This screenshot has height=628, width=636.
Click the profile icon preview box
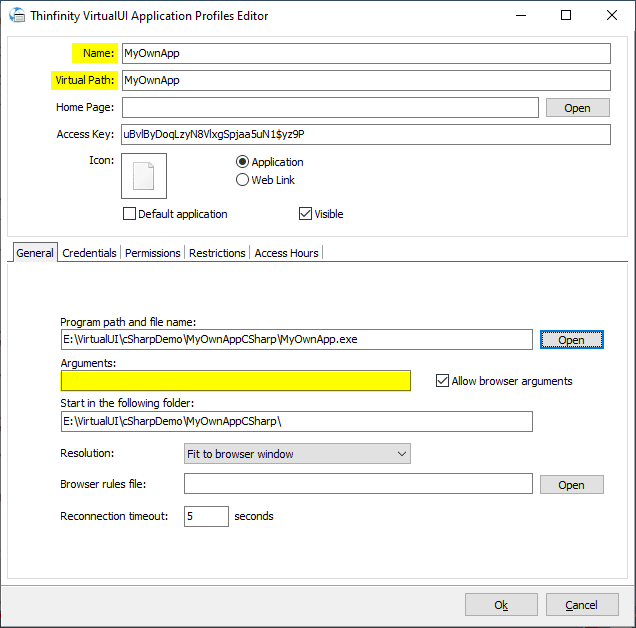[144, 176]
